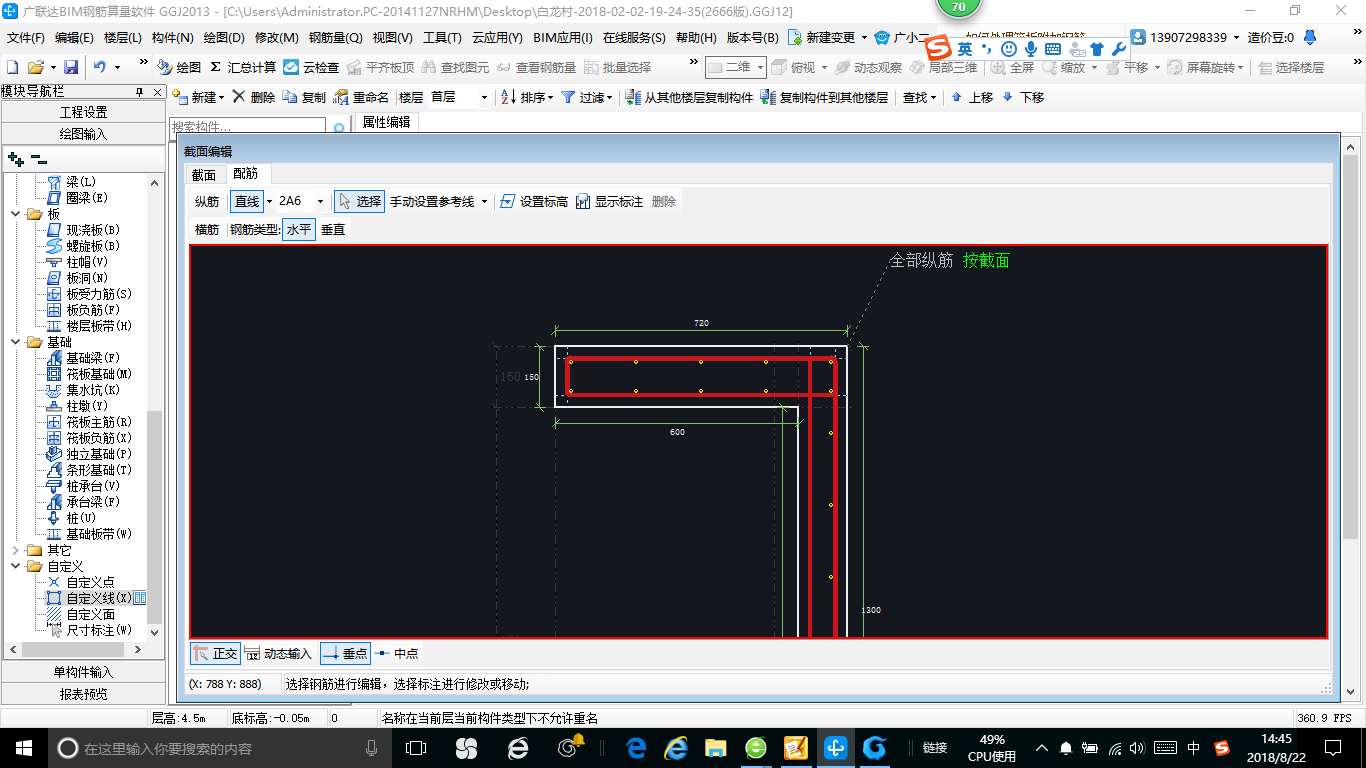This screenshot has width=1366, height=768.
Task: Save the project with the floppy disk icon
Action: click(x=71, y=67)
